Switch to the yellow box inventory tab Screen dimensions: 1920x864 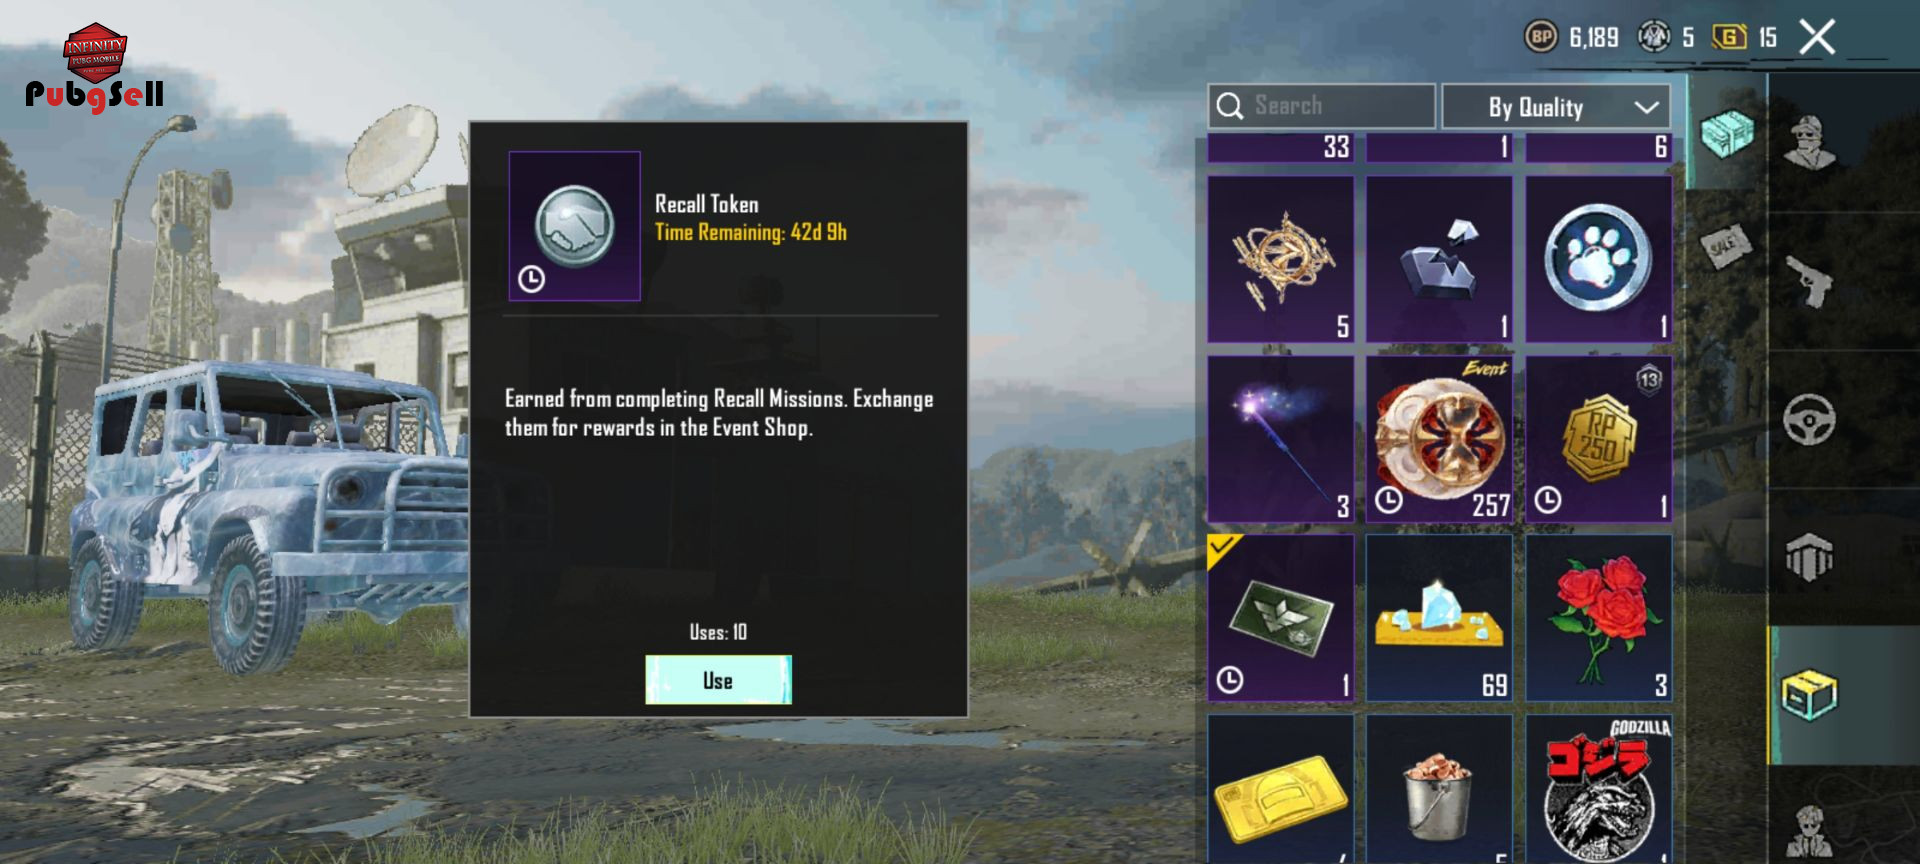pos(1809,694)
